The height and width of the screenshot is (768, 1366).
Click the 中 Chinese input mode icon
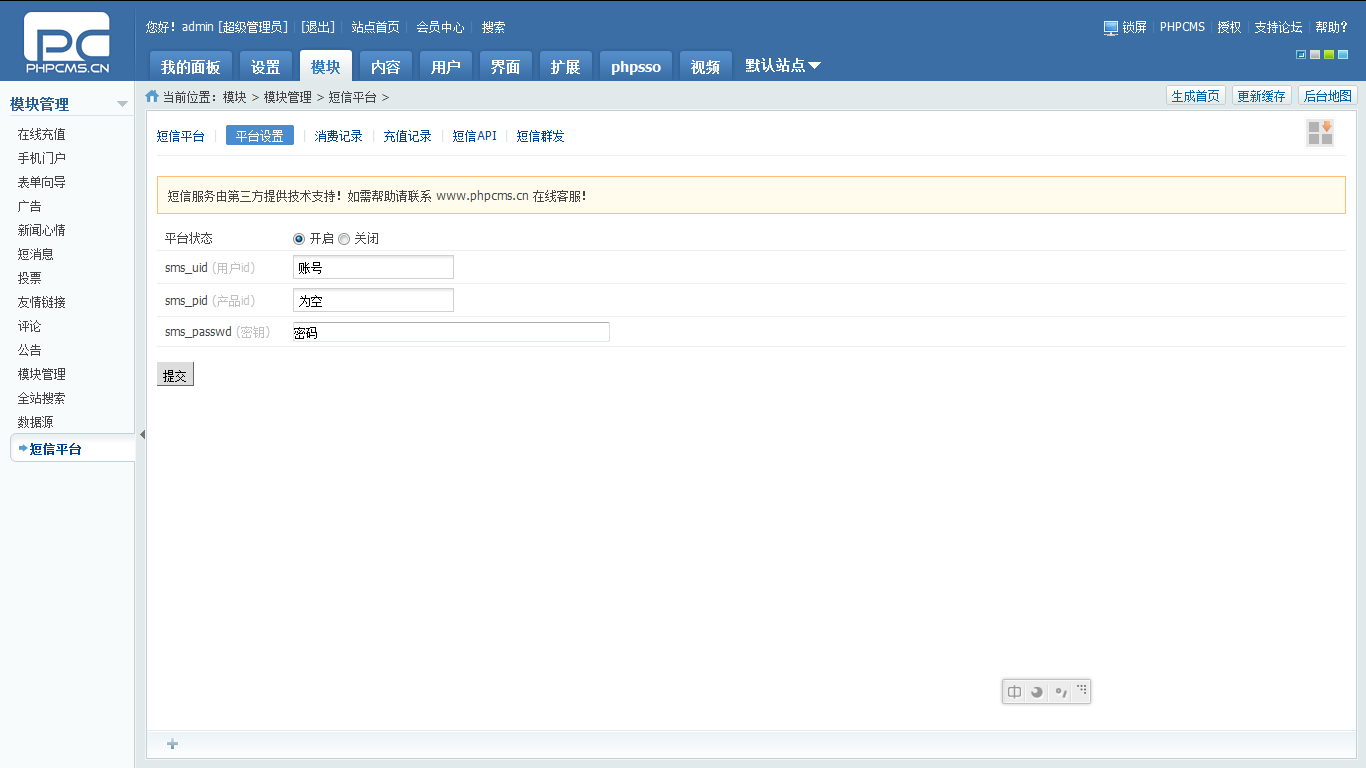(1015, 692)
